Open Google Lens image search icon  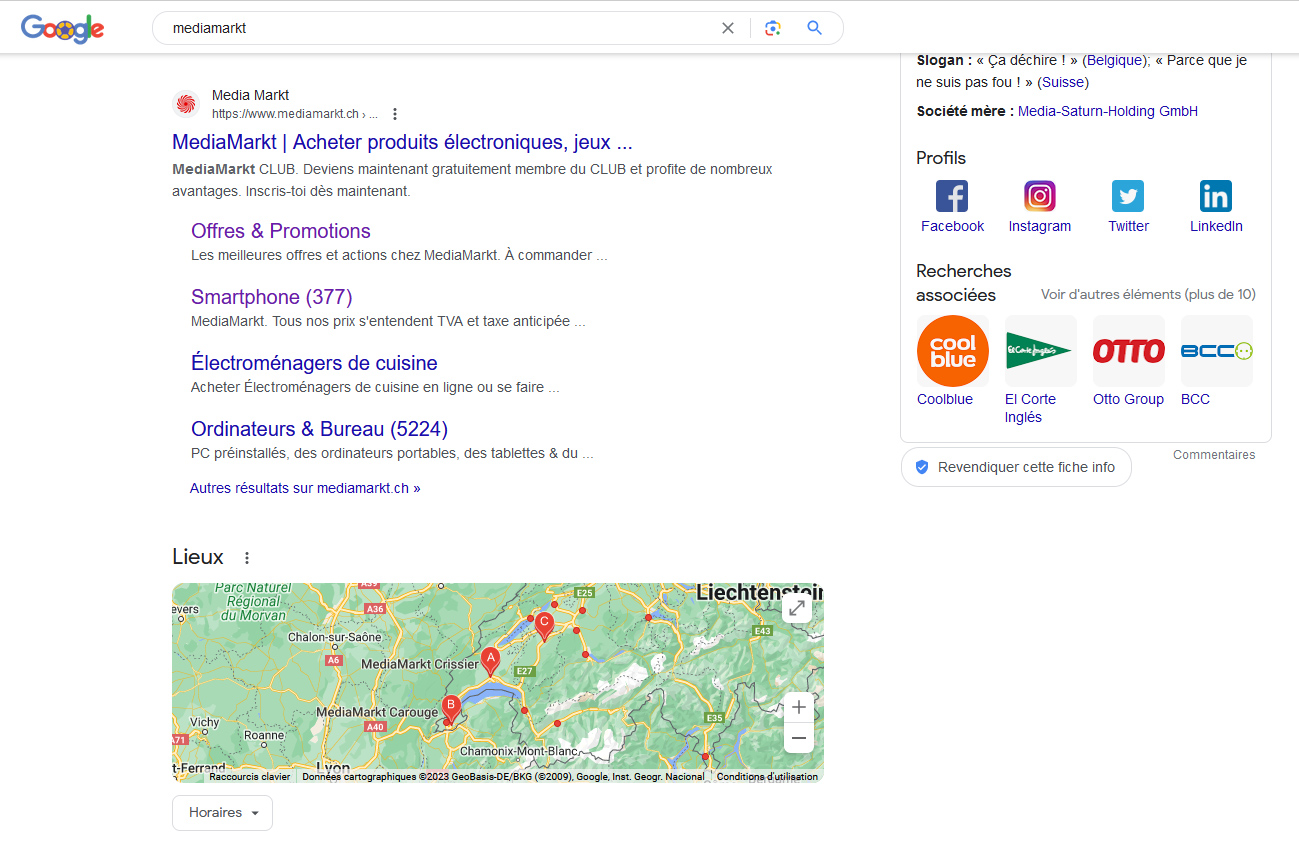(772, 28)
